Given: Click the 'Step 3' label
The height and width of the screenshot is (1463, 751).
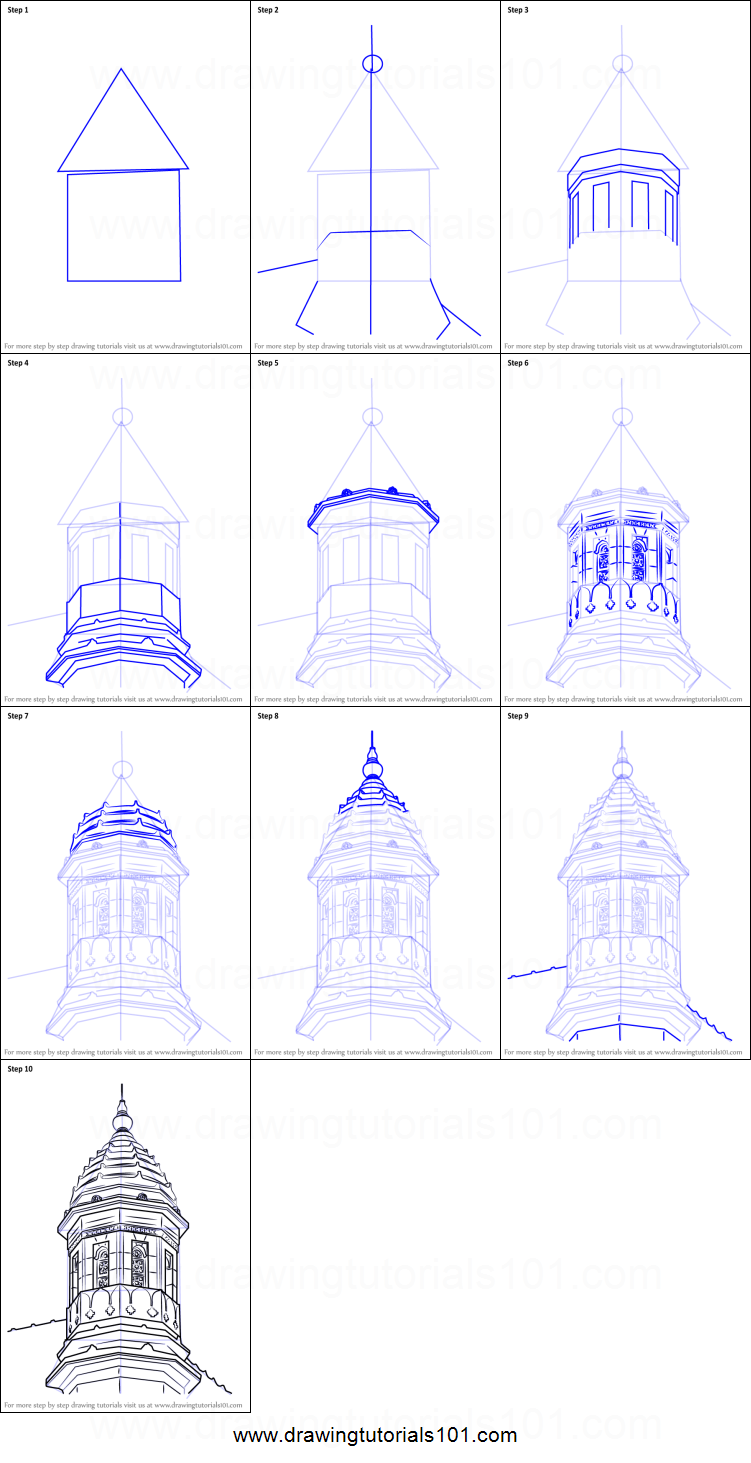Looking at the screenshot, I should [x=519, y=10].
